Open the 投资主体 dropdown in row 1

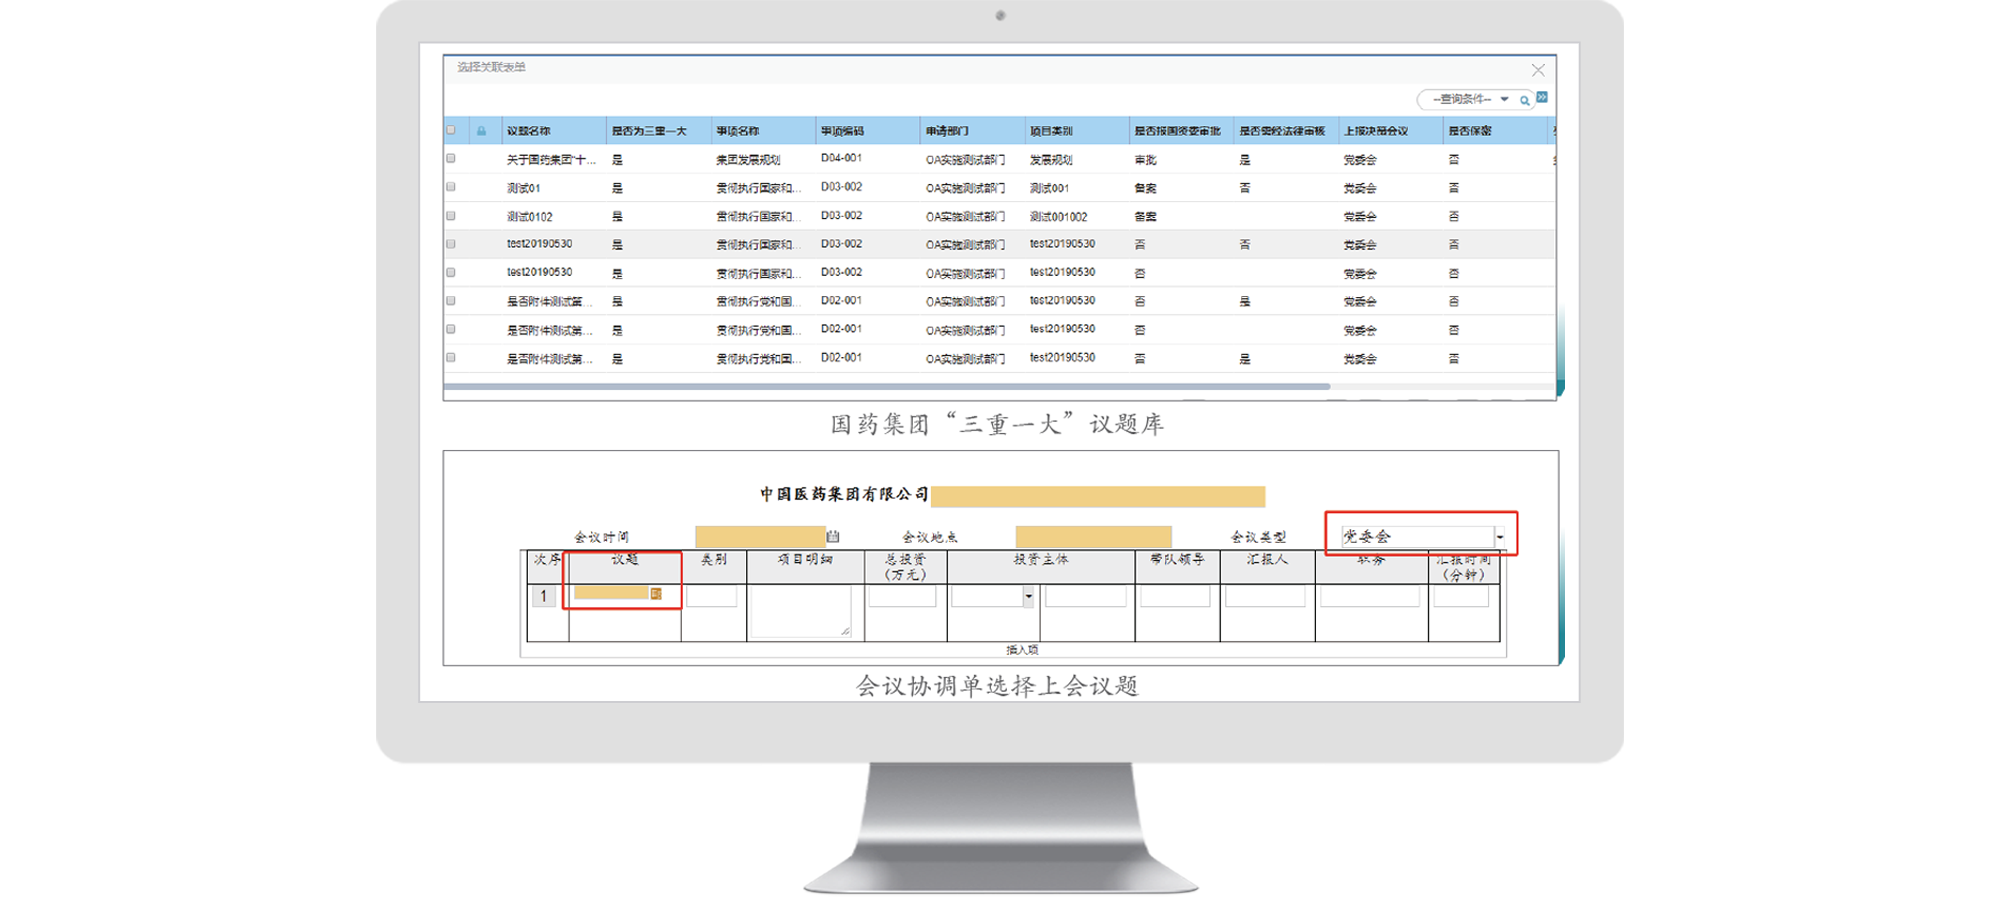point(1028,597)
